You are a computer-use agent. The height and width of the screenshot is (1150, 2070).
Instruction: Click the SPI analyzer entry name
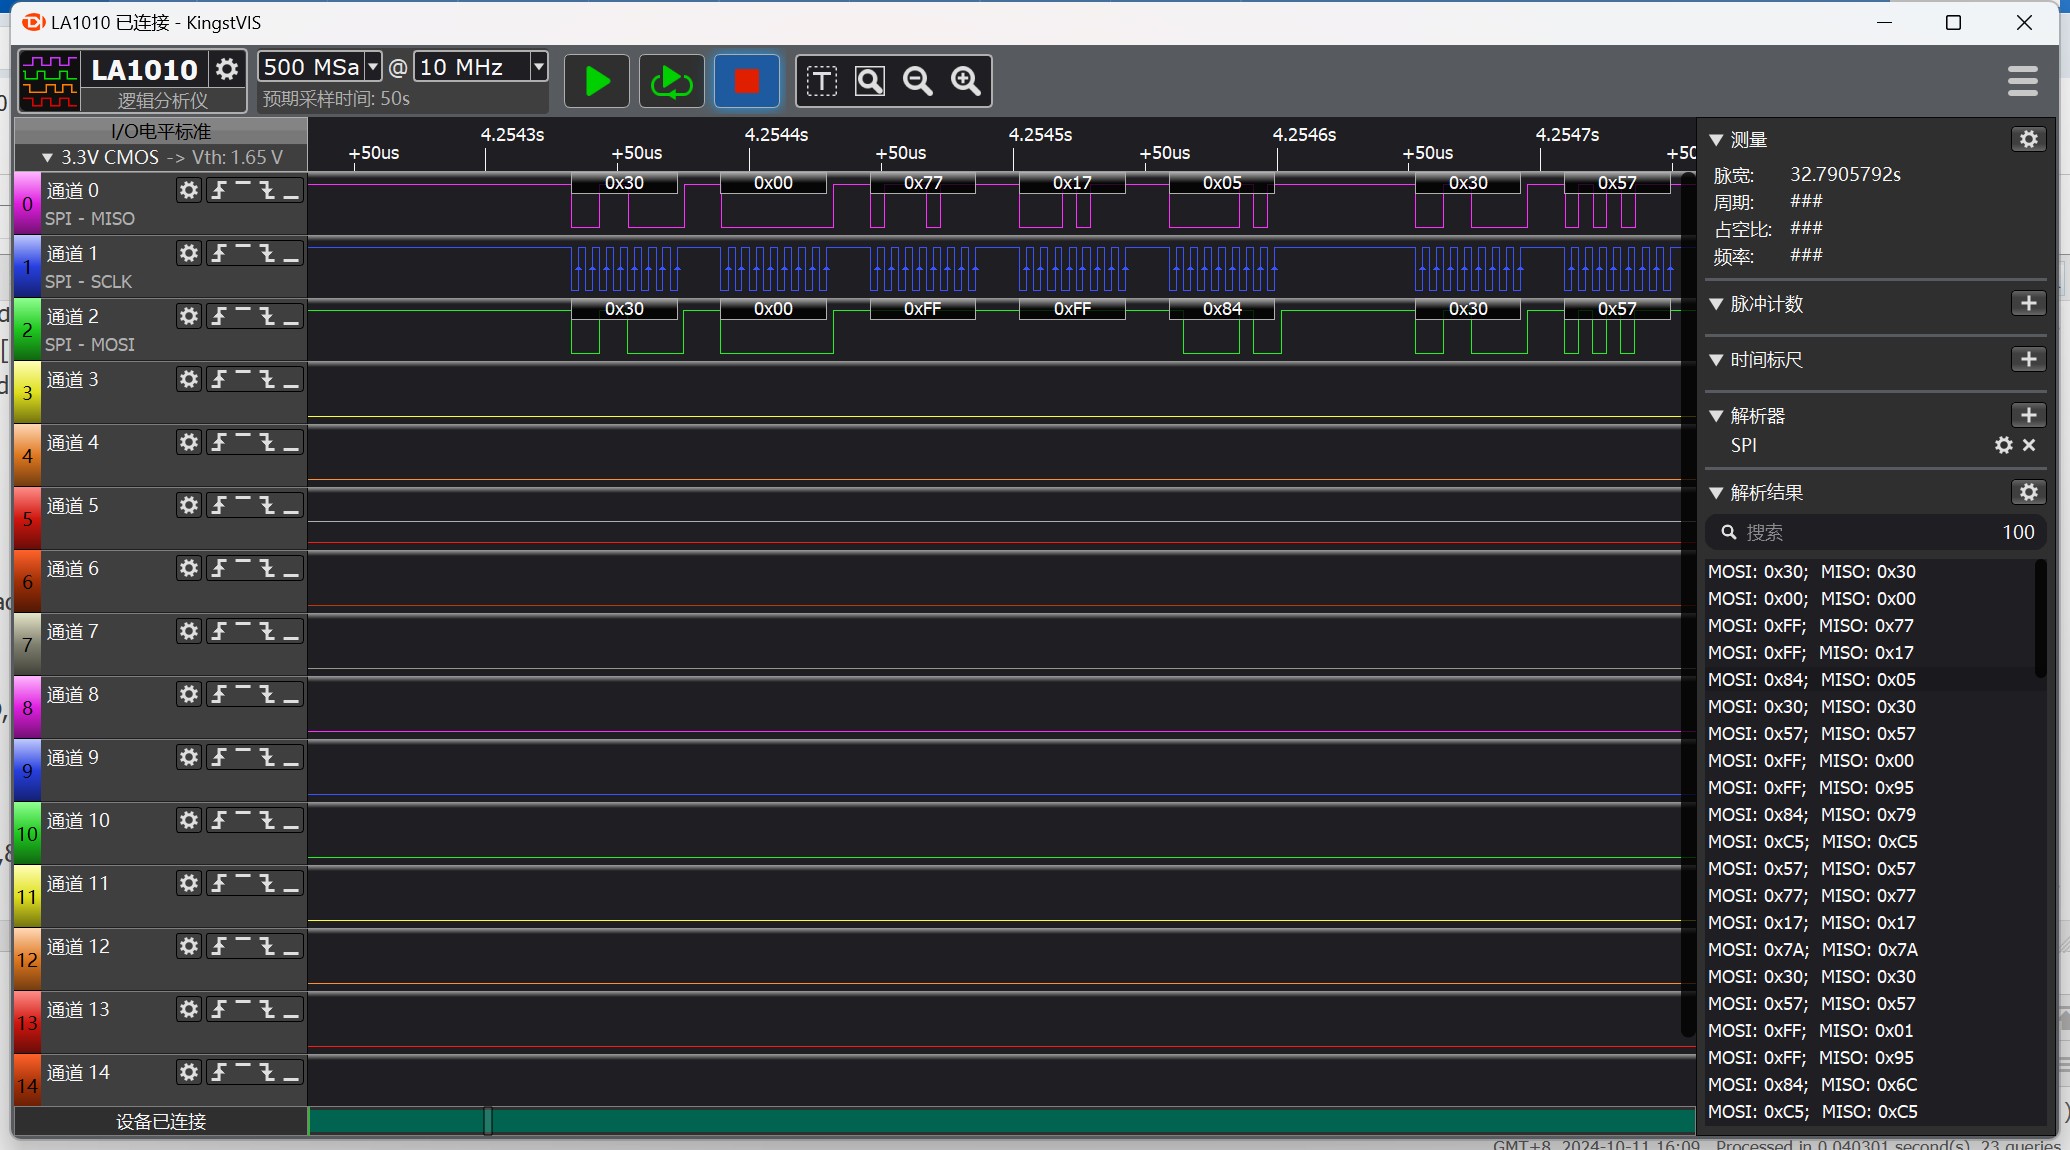point(1743,445)
